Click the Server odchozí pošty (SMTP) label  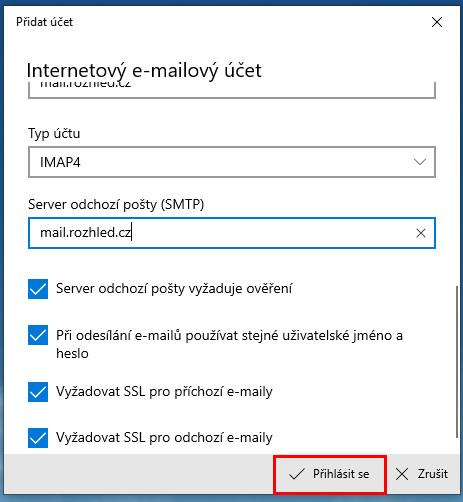tap(116, 204)
